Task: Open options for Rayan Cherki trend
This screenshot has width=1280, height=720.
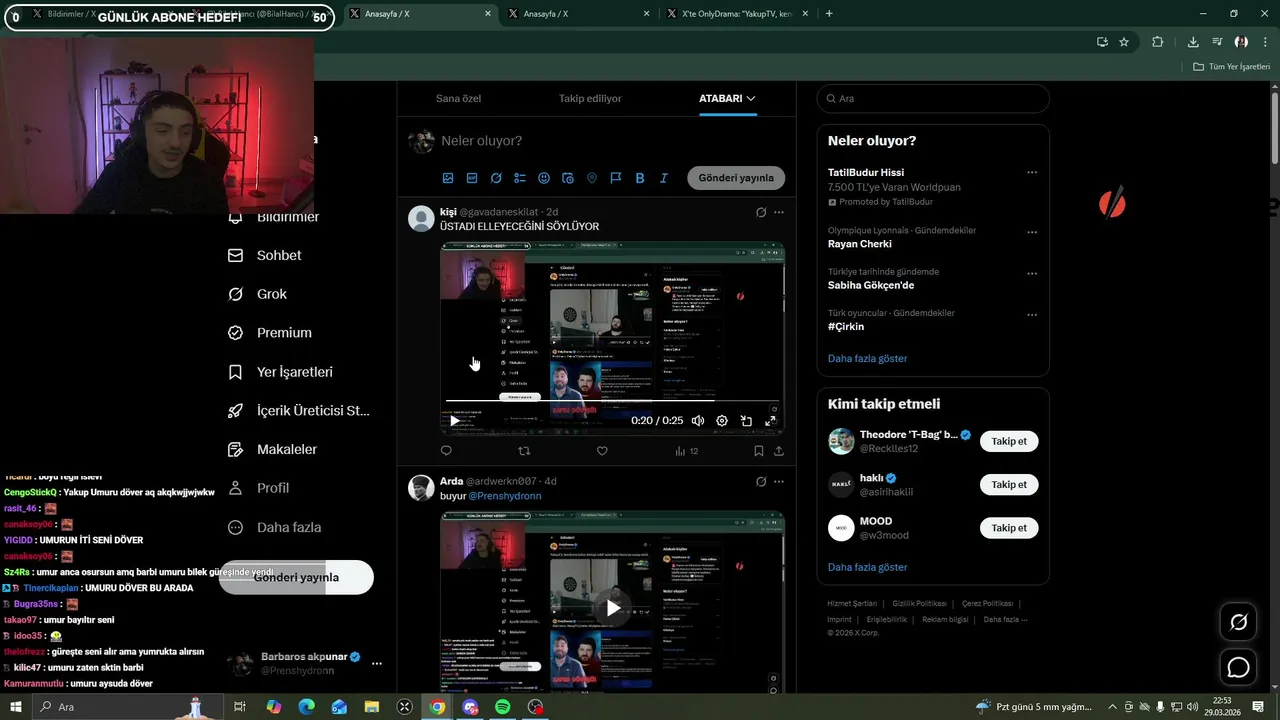Action: coord(1032,232)
